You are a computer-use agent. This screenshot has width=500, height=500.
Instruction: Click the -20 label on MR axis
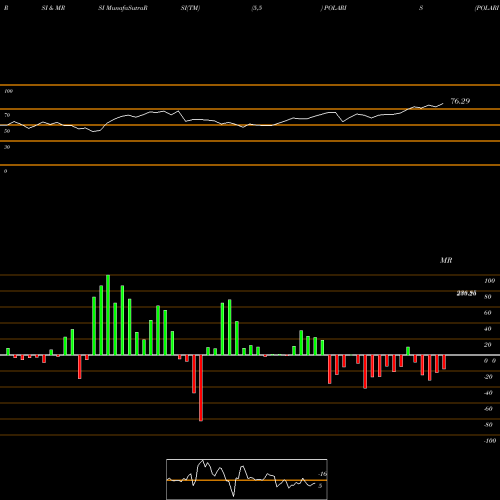pyautogui.click(x=488, y=377)
